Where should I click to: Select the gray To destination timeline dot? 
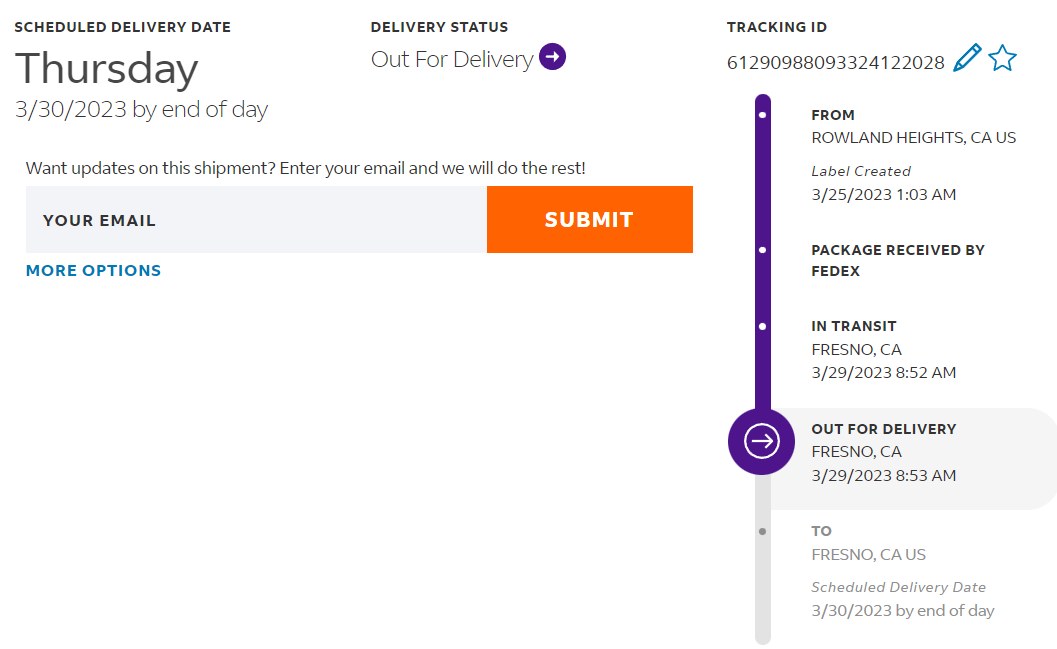point(763,531)
